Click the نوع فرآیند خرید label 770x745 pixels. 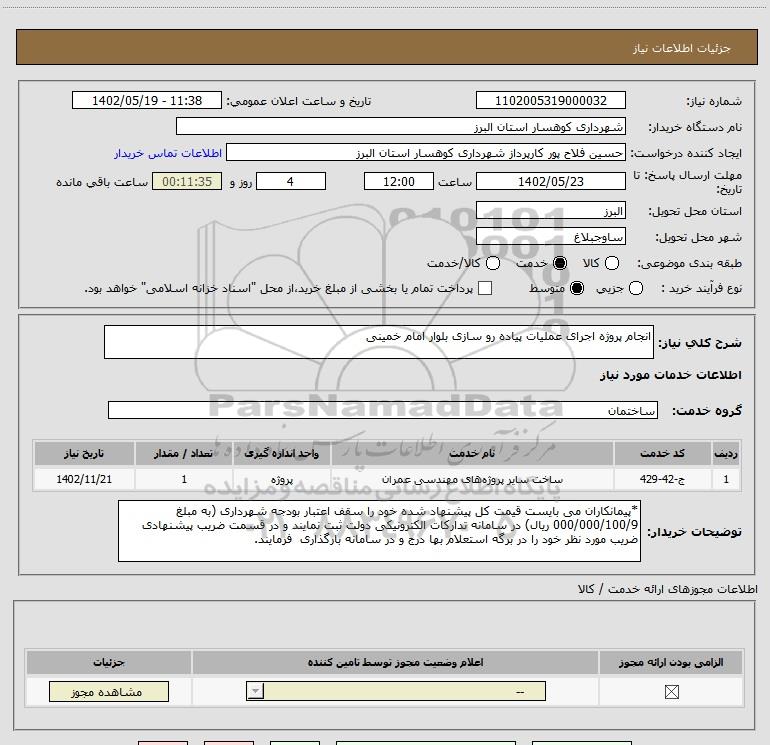tap(701, 288)
